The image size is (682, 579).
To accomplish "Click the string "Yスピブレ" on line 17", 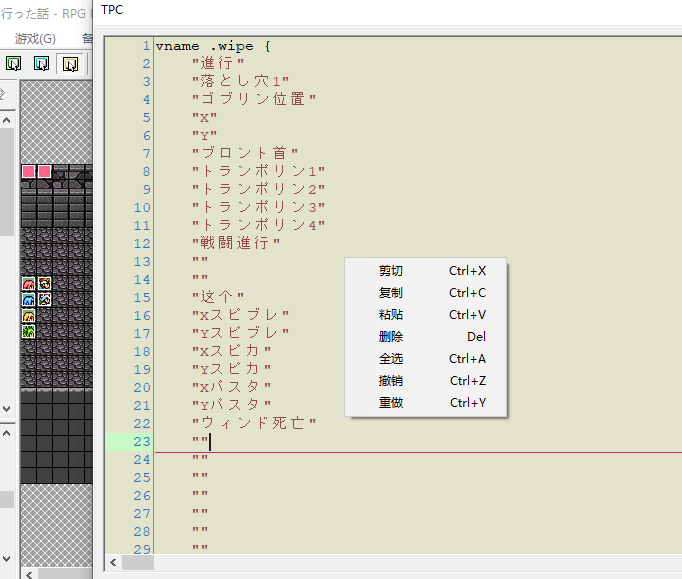I will click(241, 333).
